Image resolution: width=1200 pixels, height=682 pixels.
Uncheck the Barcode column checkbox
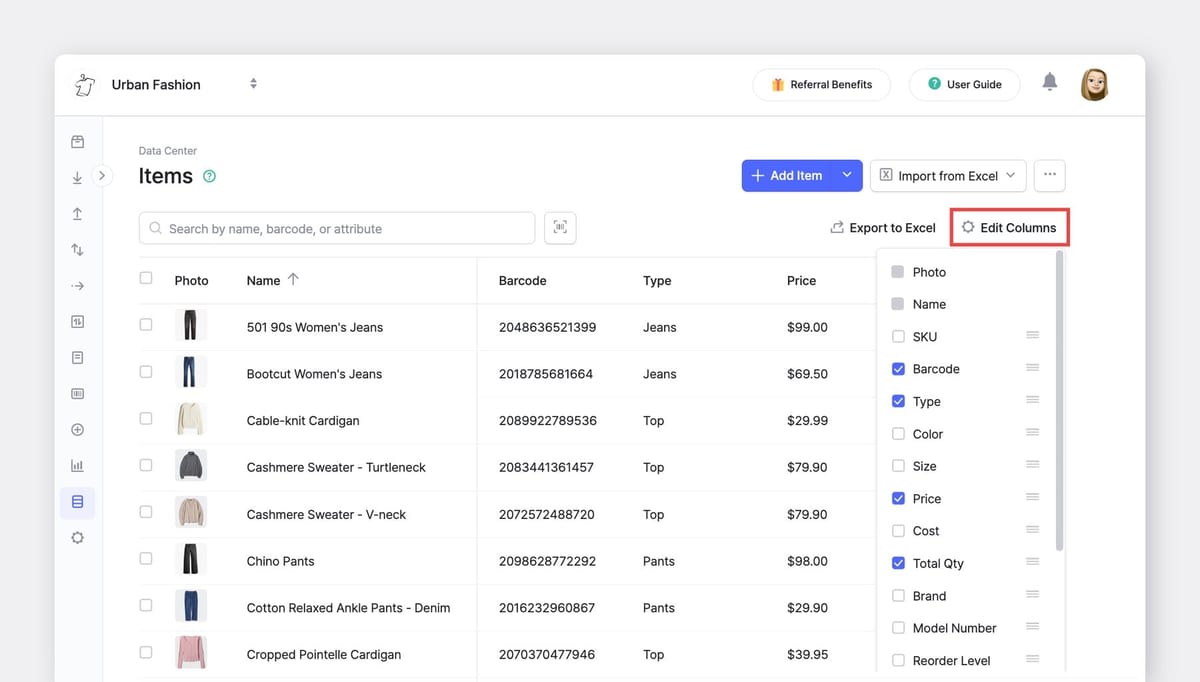[898, 369]
